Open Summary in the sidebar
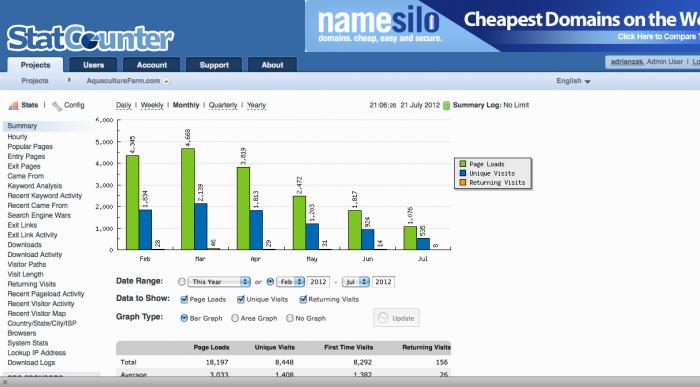This screenshot has width=700, height=387. (x=22, y=126)
